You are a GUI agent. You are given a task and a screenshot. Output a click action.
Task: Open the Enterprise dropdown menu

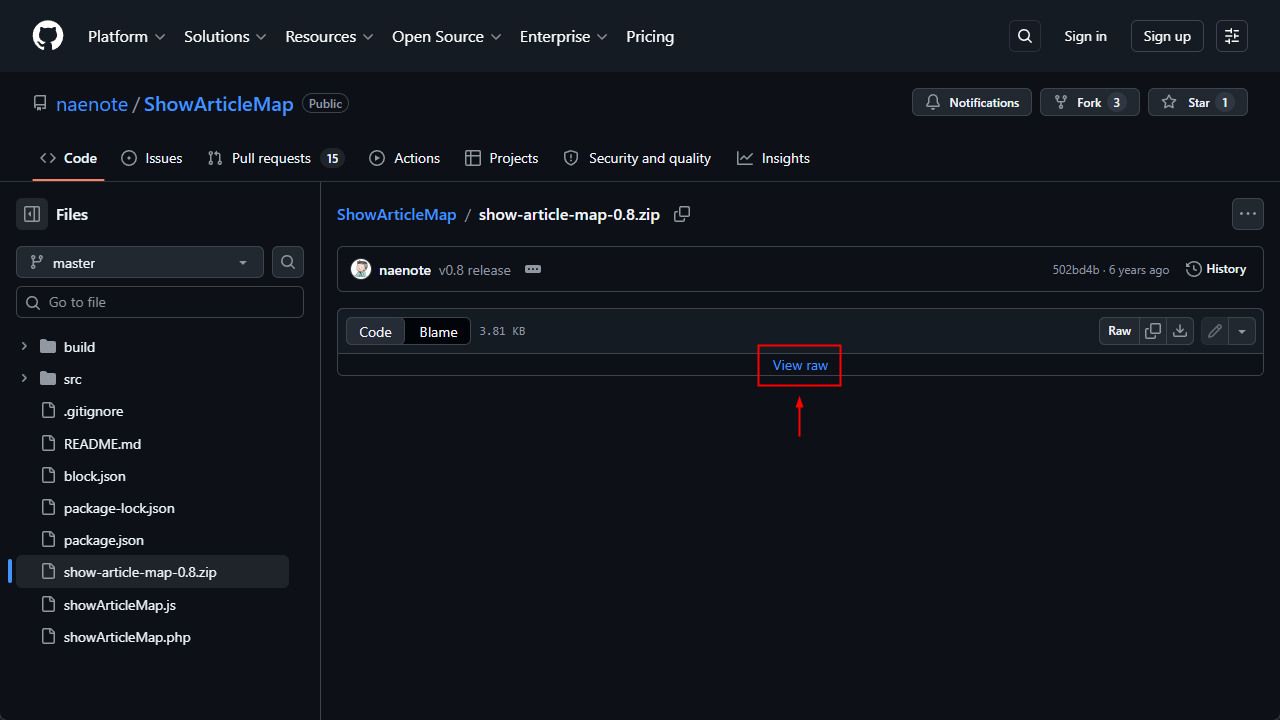click(563, 36)
